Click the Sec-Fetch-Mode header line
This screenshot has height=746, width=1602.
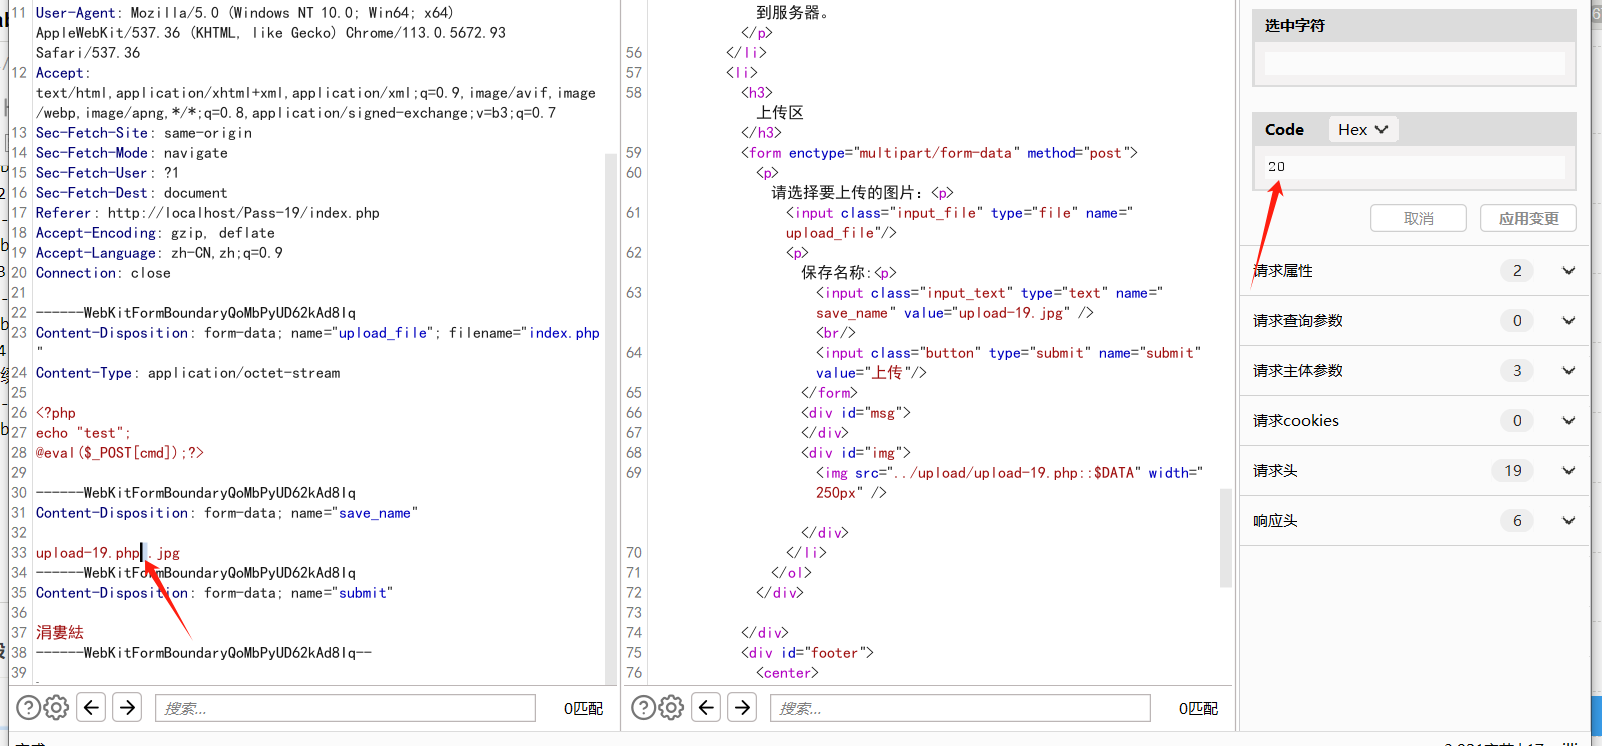click(x=132, y=153)
